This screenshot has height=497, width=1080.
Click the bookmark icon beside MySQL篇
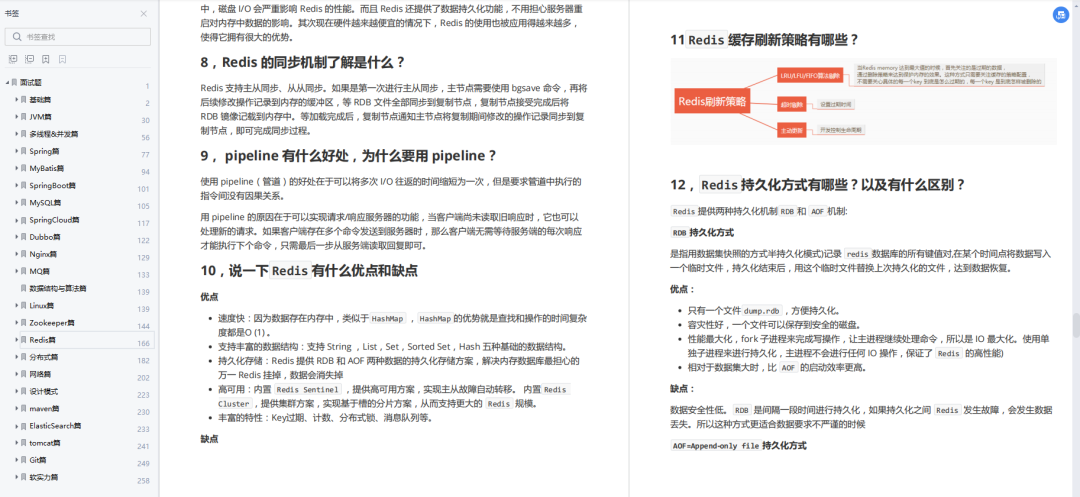pyautogui.click(x=24, y=203)
